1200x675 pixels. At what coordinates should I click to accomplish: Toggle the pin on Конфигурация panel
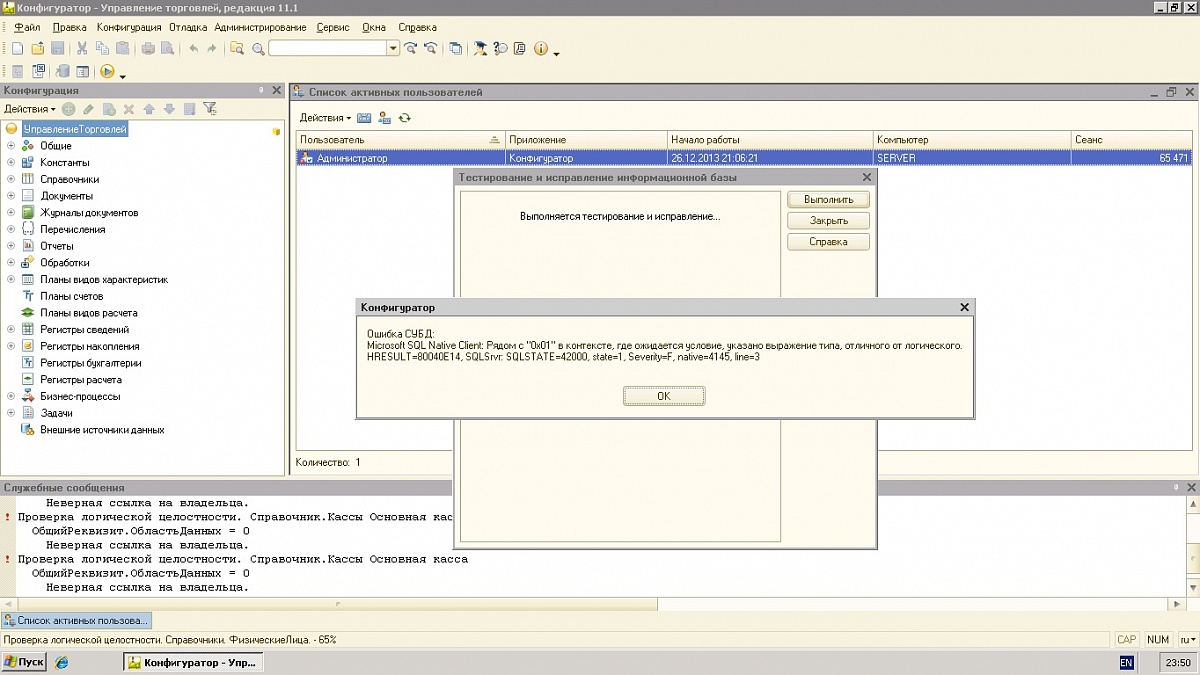261,91
